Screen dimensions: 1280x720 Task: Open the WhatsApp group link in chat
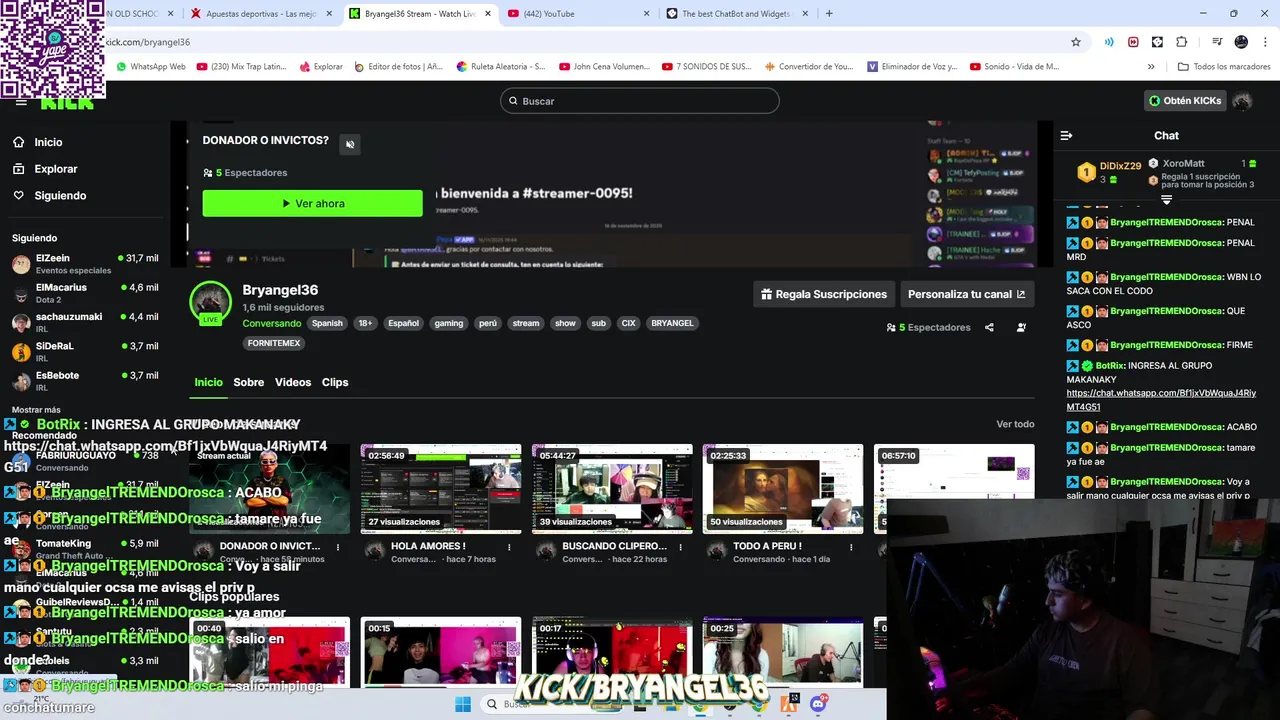pyautogui.click(x=1161, y=400)
